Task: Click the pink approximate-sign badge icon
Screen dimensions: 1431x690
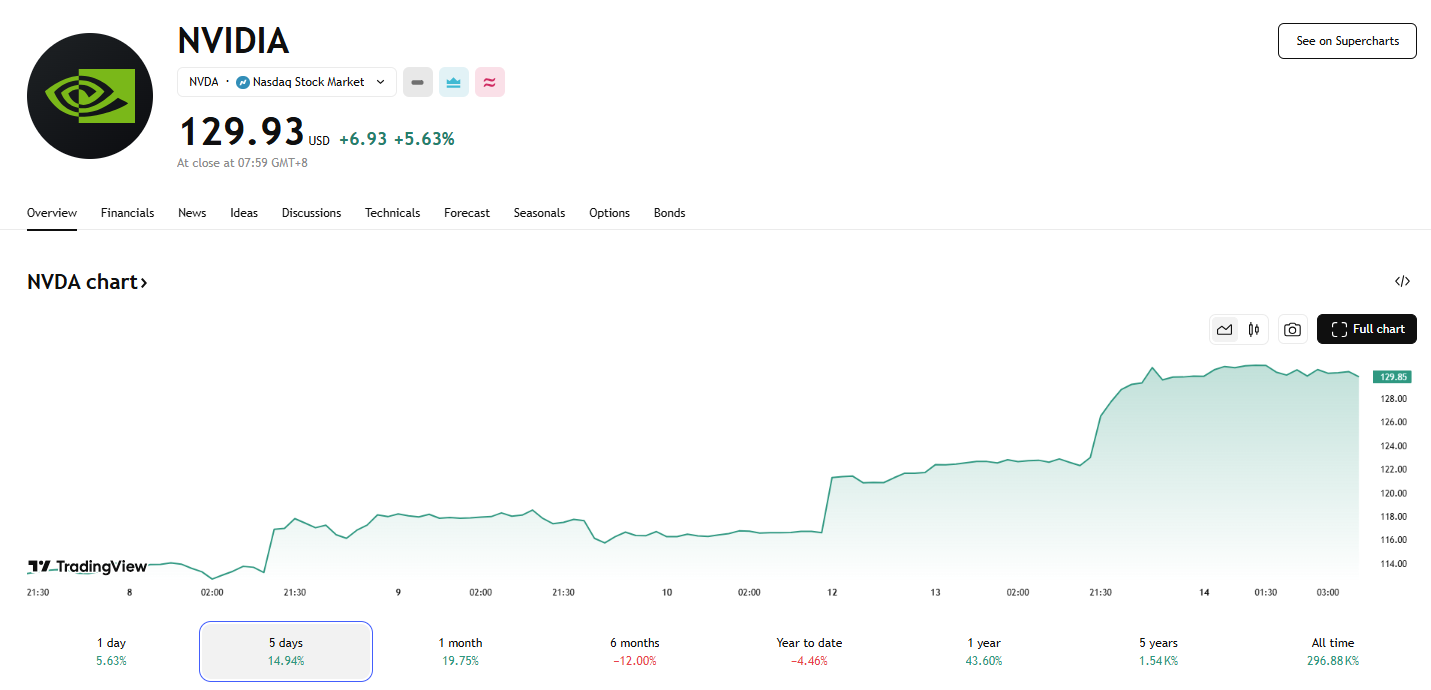Action: click(x=490, y=82)
